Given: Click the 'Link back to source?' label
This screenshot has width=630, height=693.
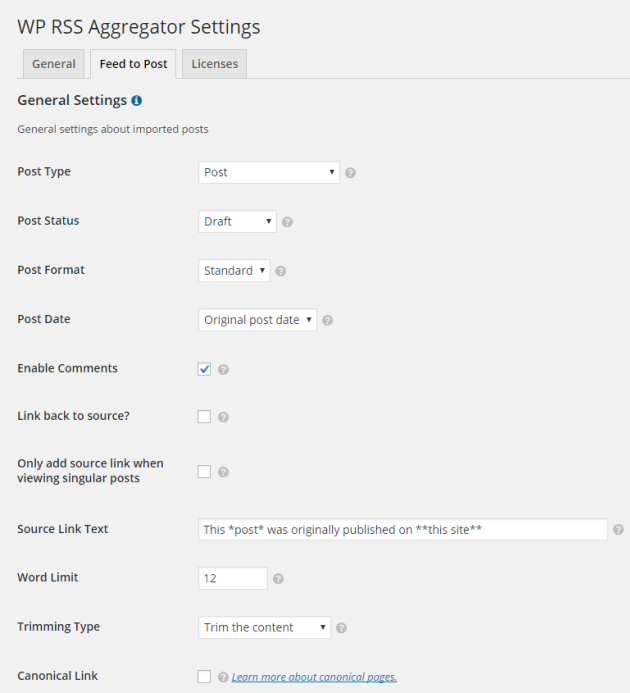Looking at the screenshot, I should click(x=73, y=416).
